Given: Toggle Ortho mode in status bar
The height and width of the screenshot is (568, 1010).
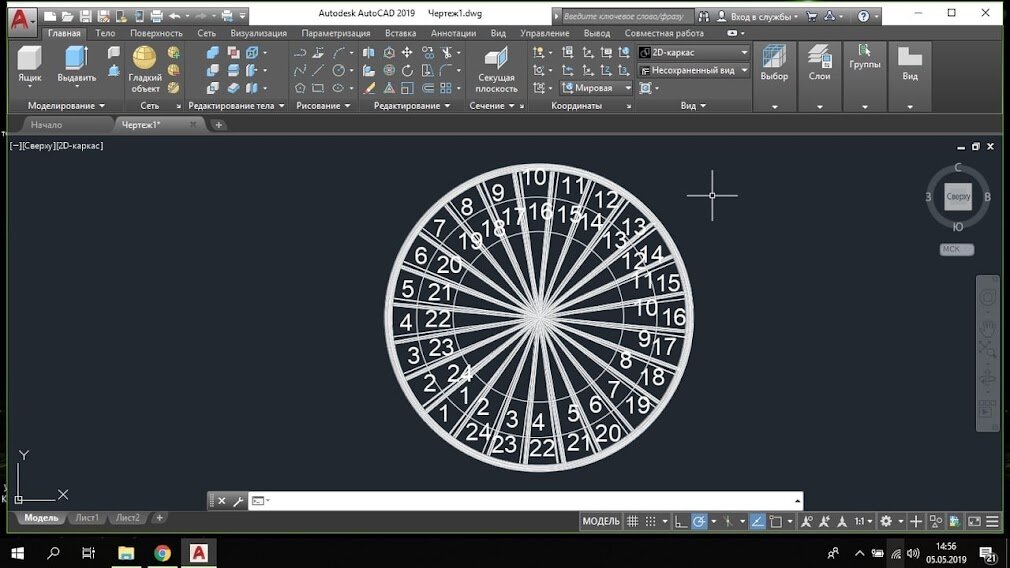Looking at the screenshot, I should (681, 521).
